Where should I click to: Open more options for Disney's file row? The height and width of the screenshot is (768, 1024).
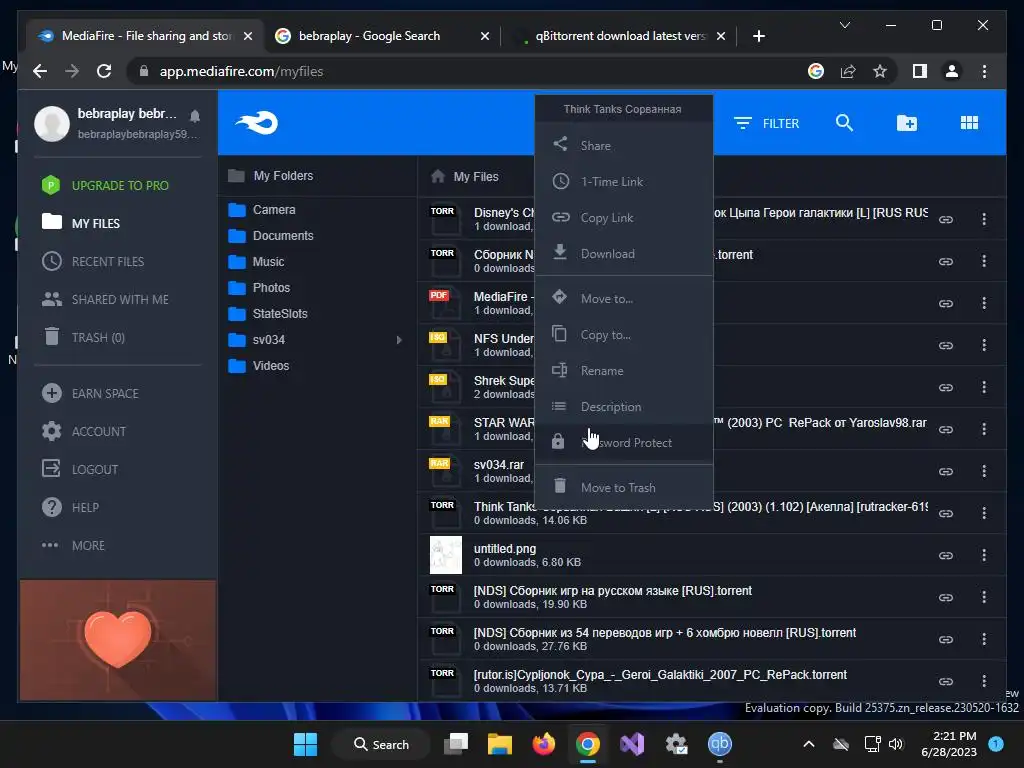click(x=984, y=219)
